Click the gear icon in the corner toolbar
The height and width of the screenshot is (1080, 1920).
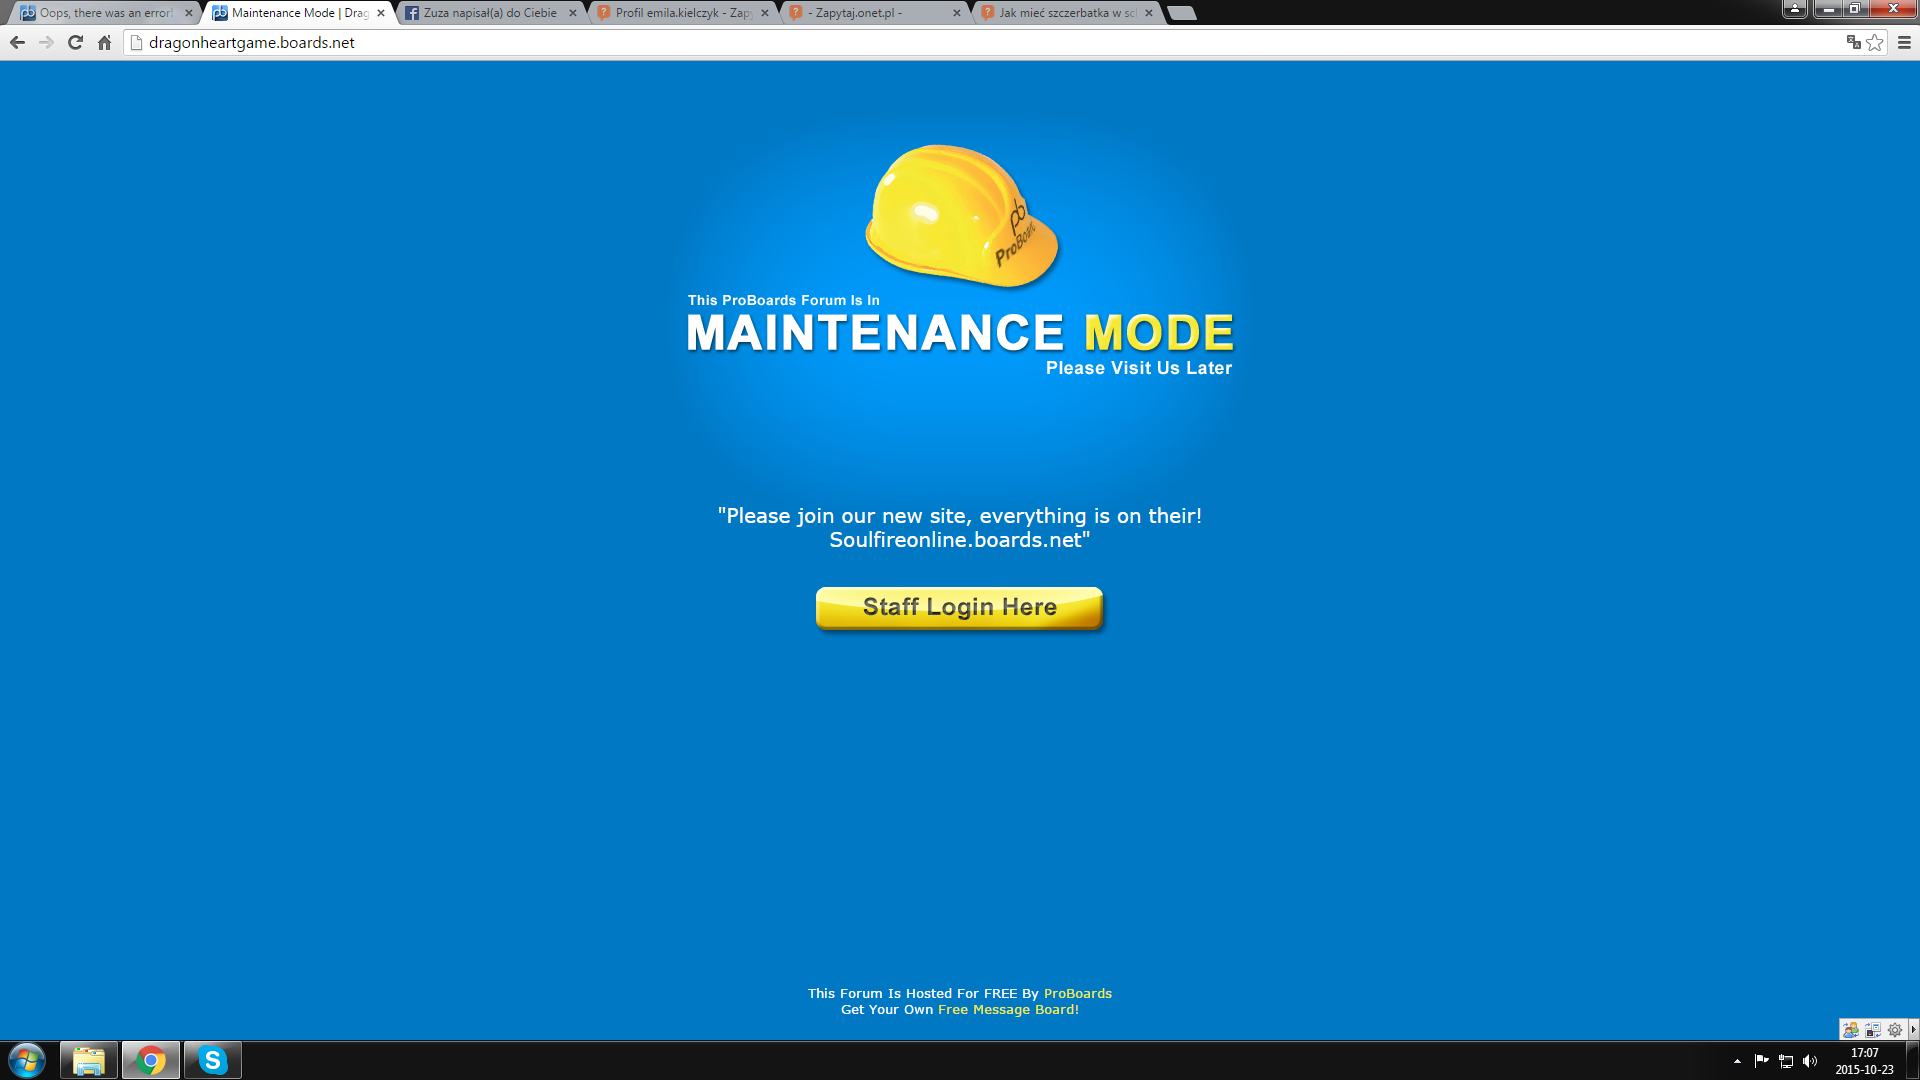1895,1029
